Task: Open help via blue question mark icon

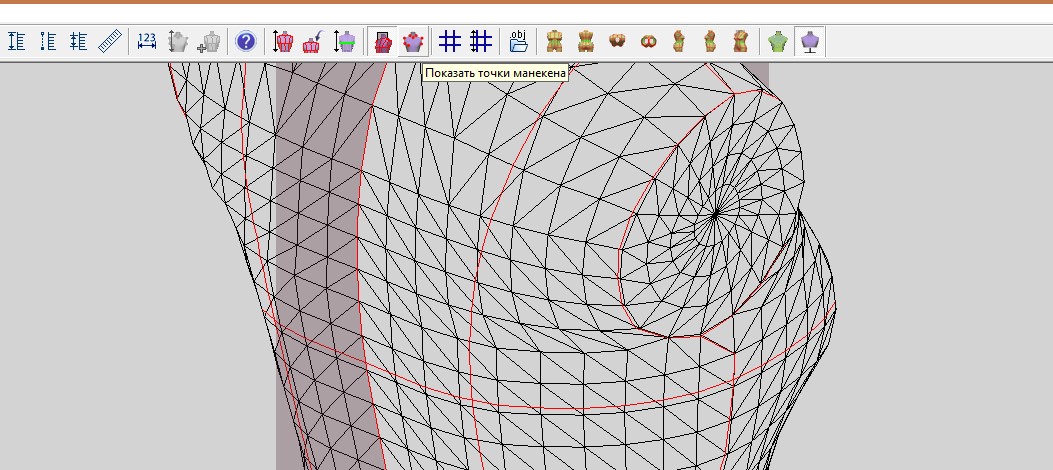Action: tap(246, 42)
